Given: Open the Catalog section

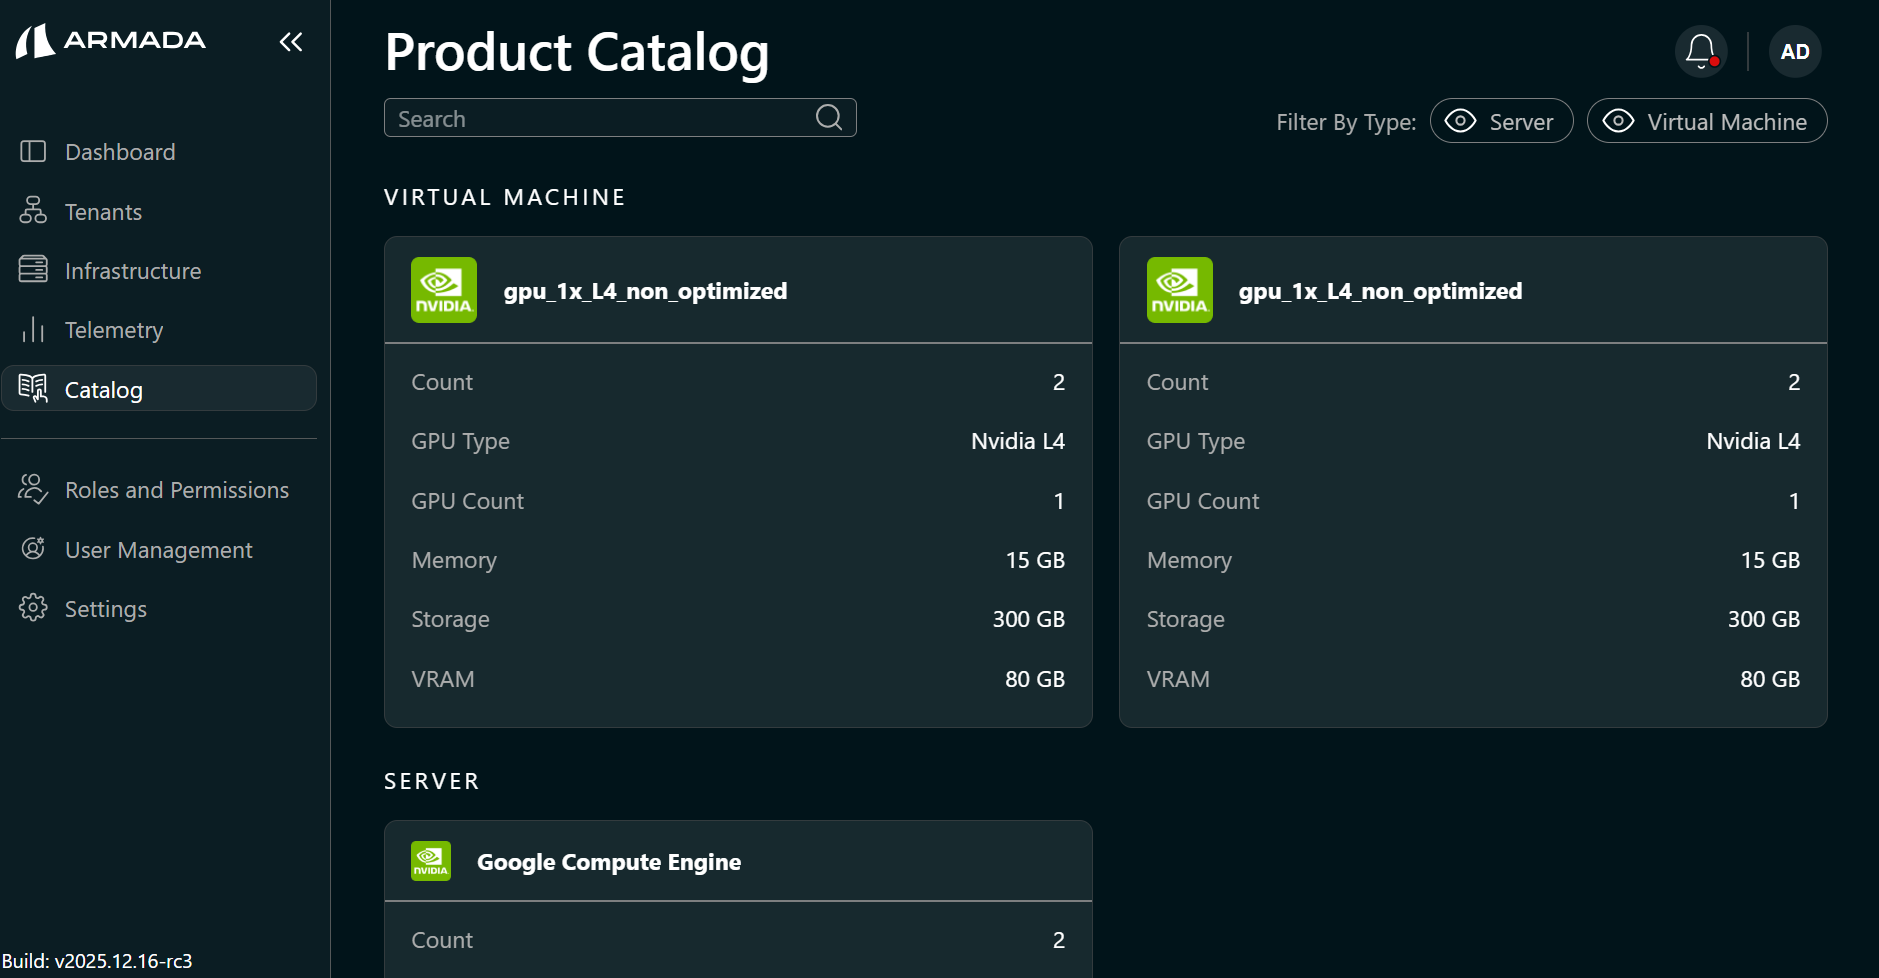Looking at the screenshot, I should (104, 389).
